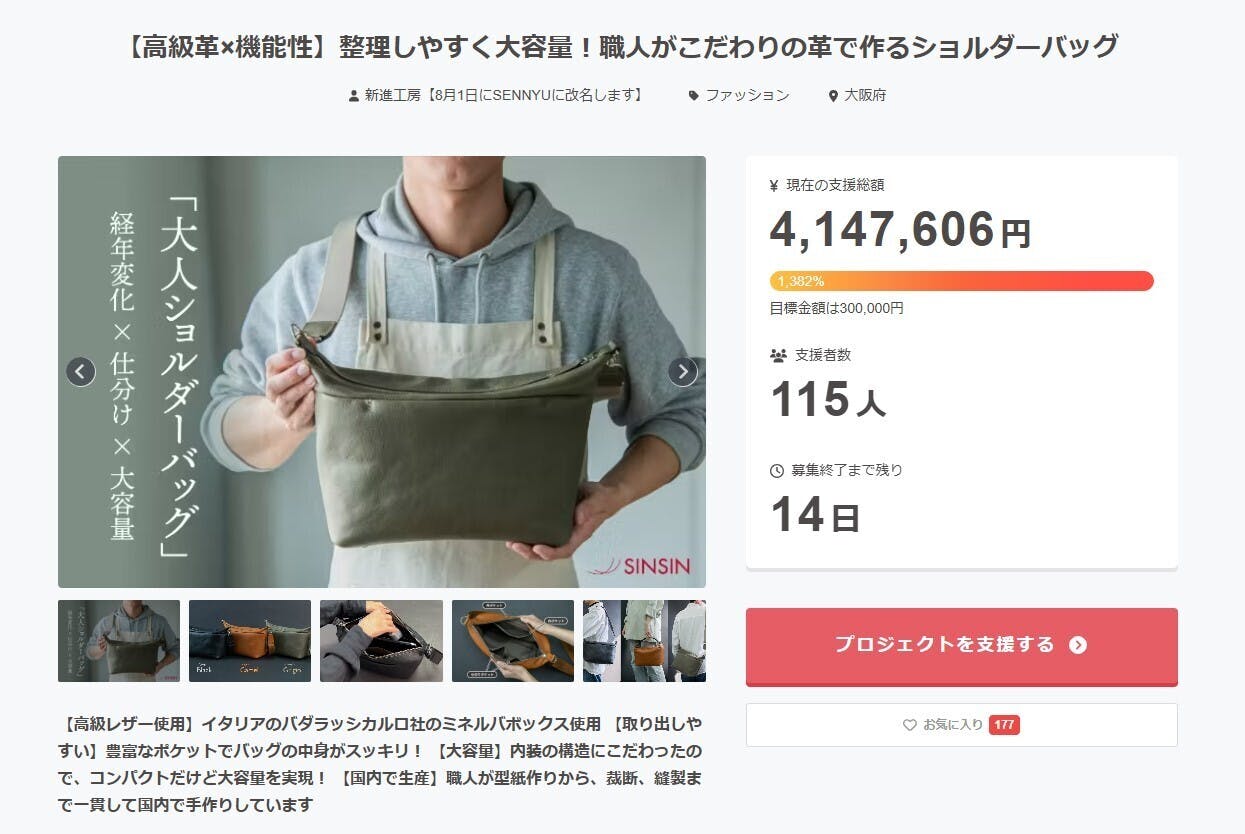Viewport: 1245px width, 834px height.
Task: Open the ファッション category link
Action: tap(747, 96)
